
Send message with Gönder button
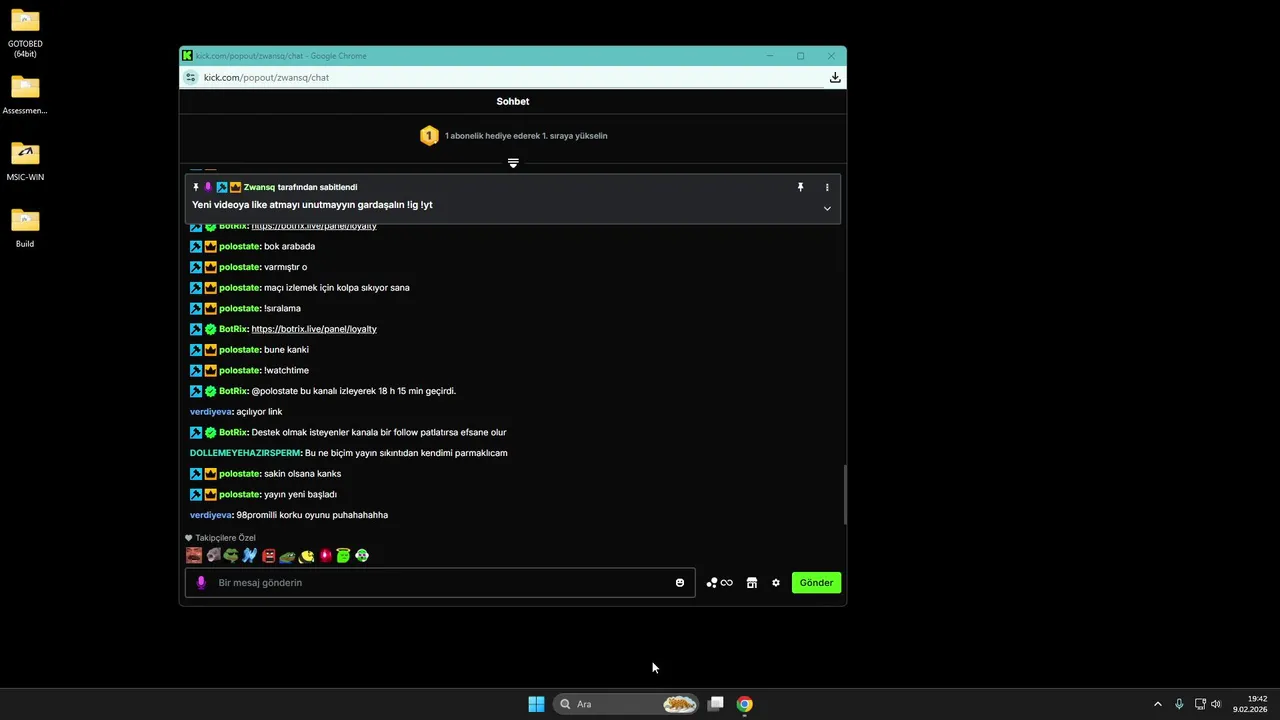click(x=817, y=583)
